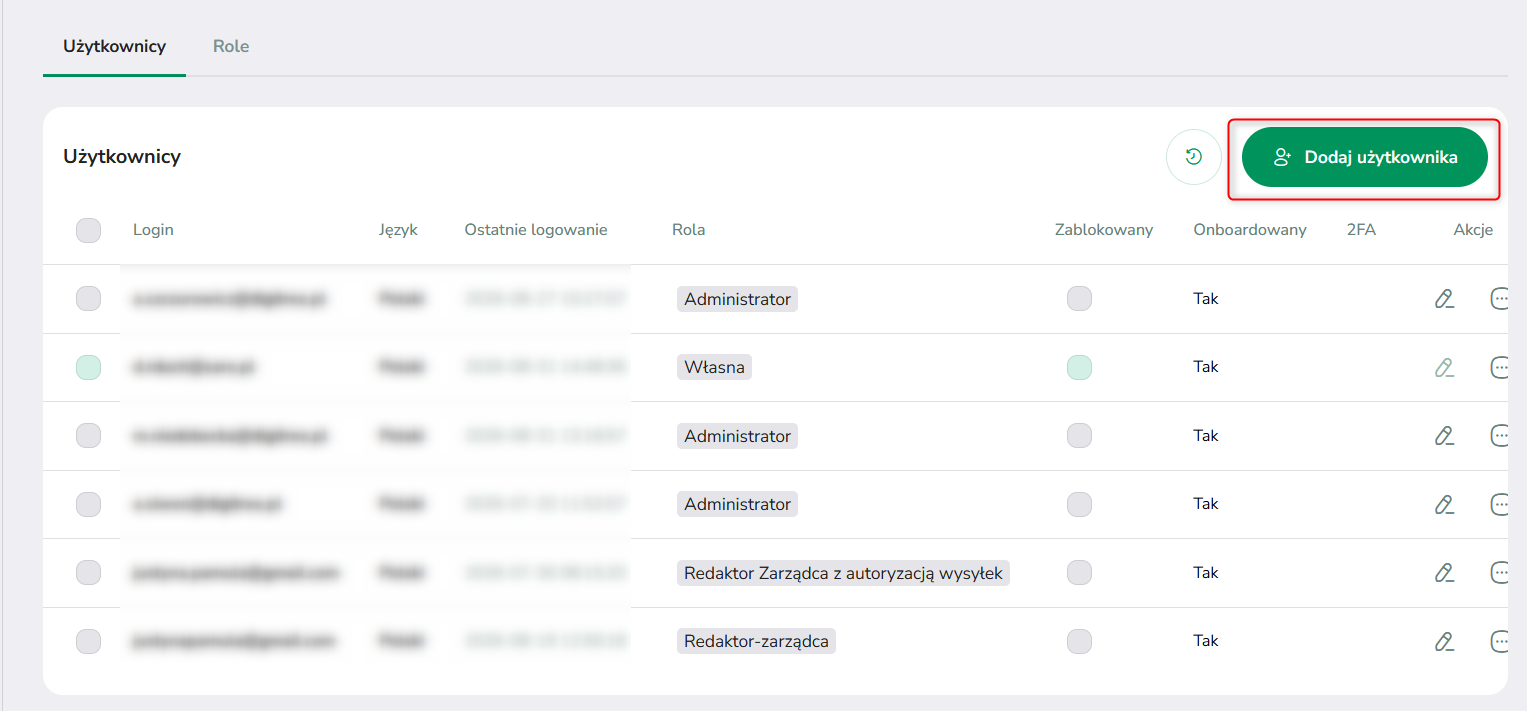Click the Język column header
The height and width of the screenshot is (711, 1527).
click(x=399, y=230)
